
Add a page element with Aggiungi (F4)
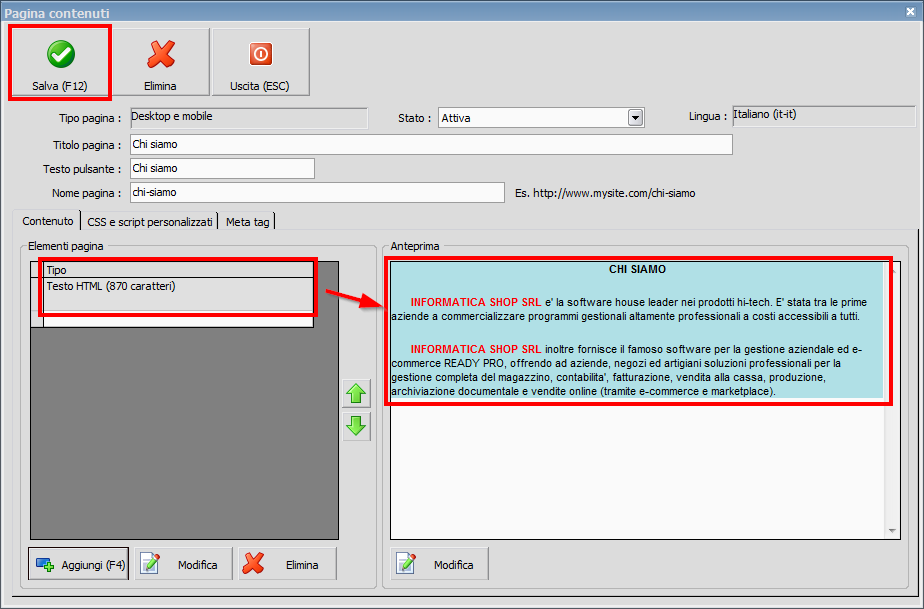pos(78,564)
